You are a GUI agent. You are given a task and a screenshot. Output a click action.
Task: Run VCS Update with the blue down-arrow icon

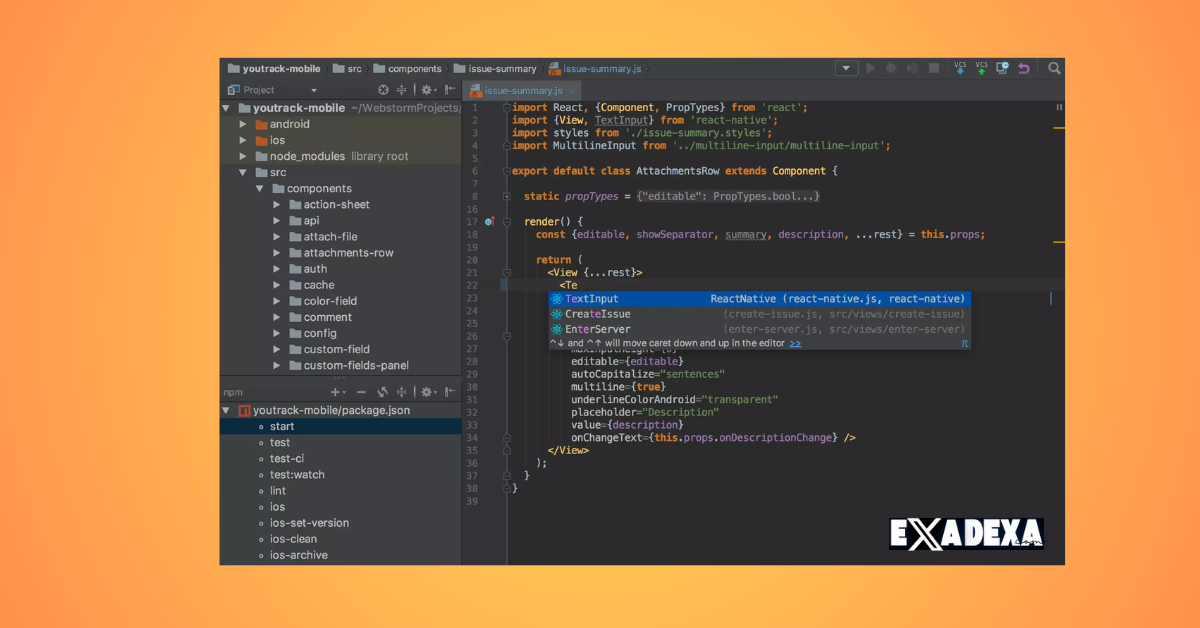tap(961, 68)
